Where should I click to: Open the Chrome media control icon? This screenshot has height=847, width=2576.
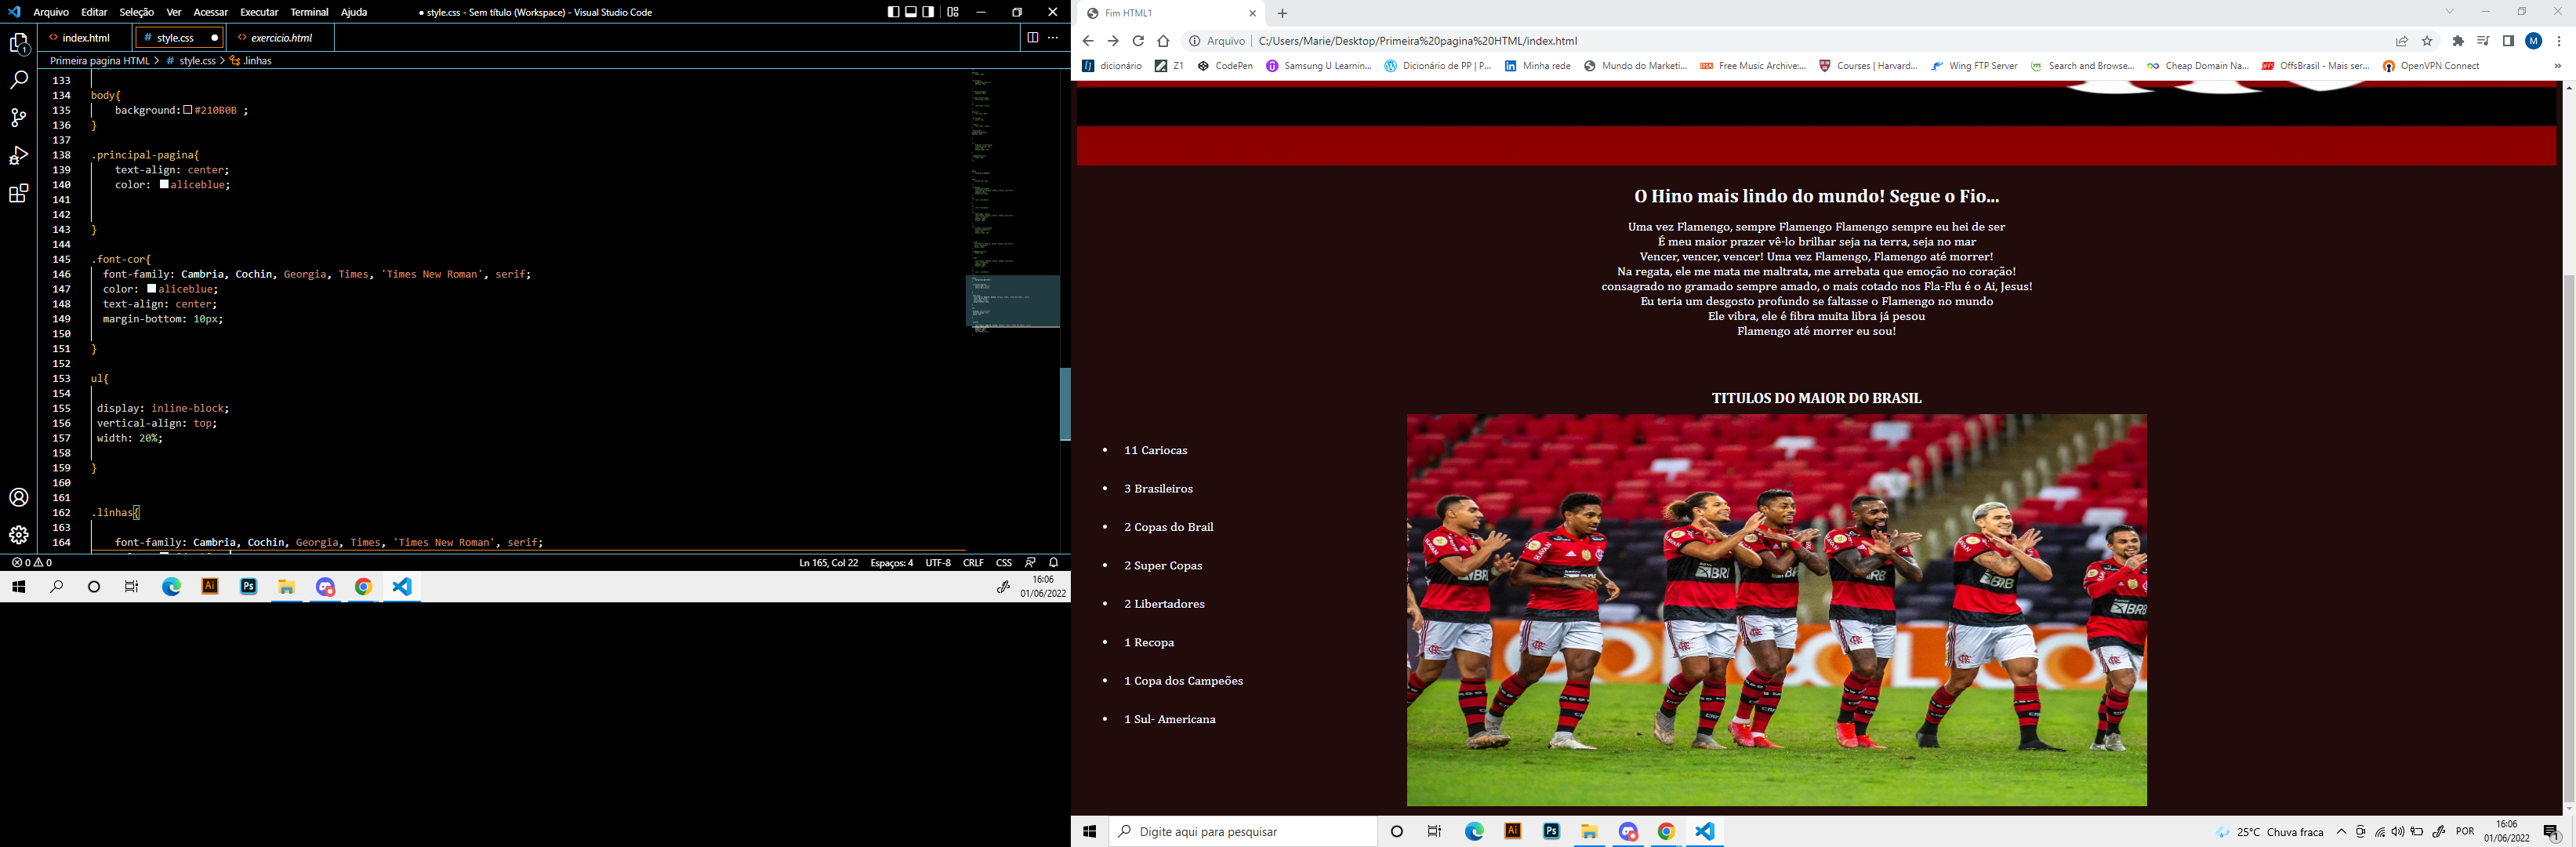(x=2483, y=41)
